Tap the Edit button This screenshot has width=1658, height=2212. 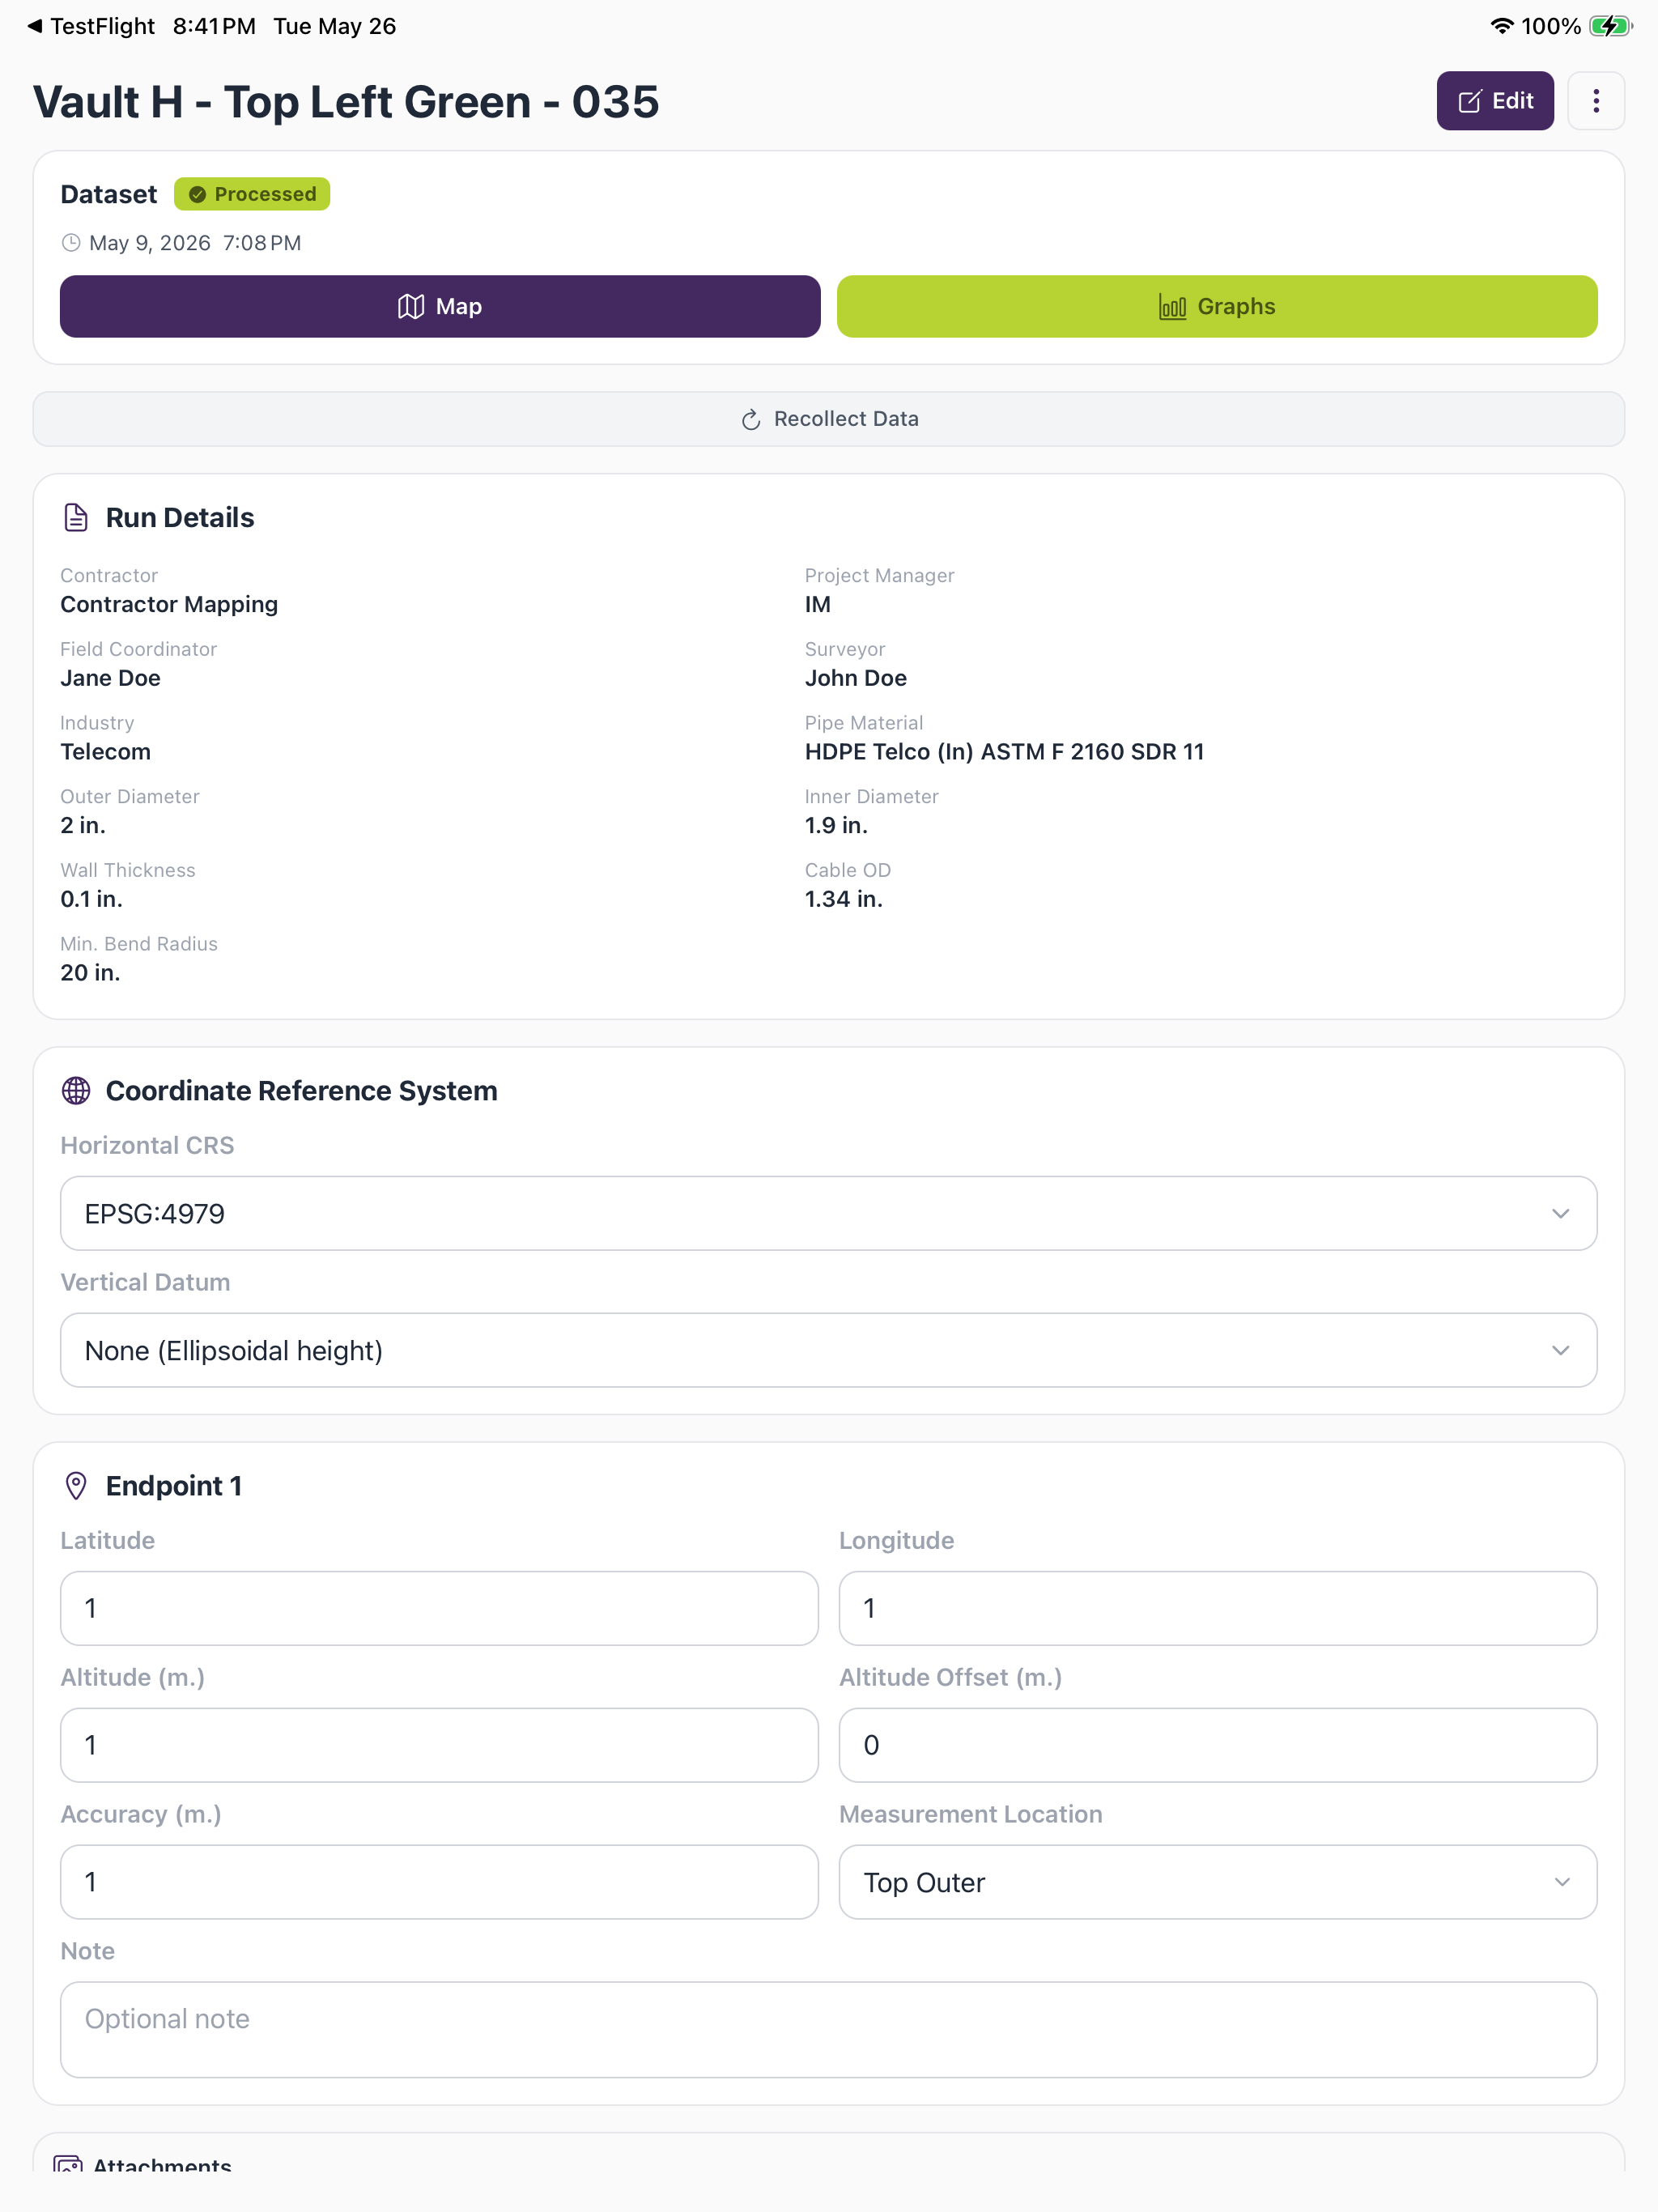(1494, 101)
